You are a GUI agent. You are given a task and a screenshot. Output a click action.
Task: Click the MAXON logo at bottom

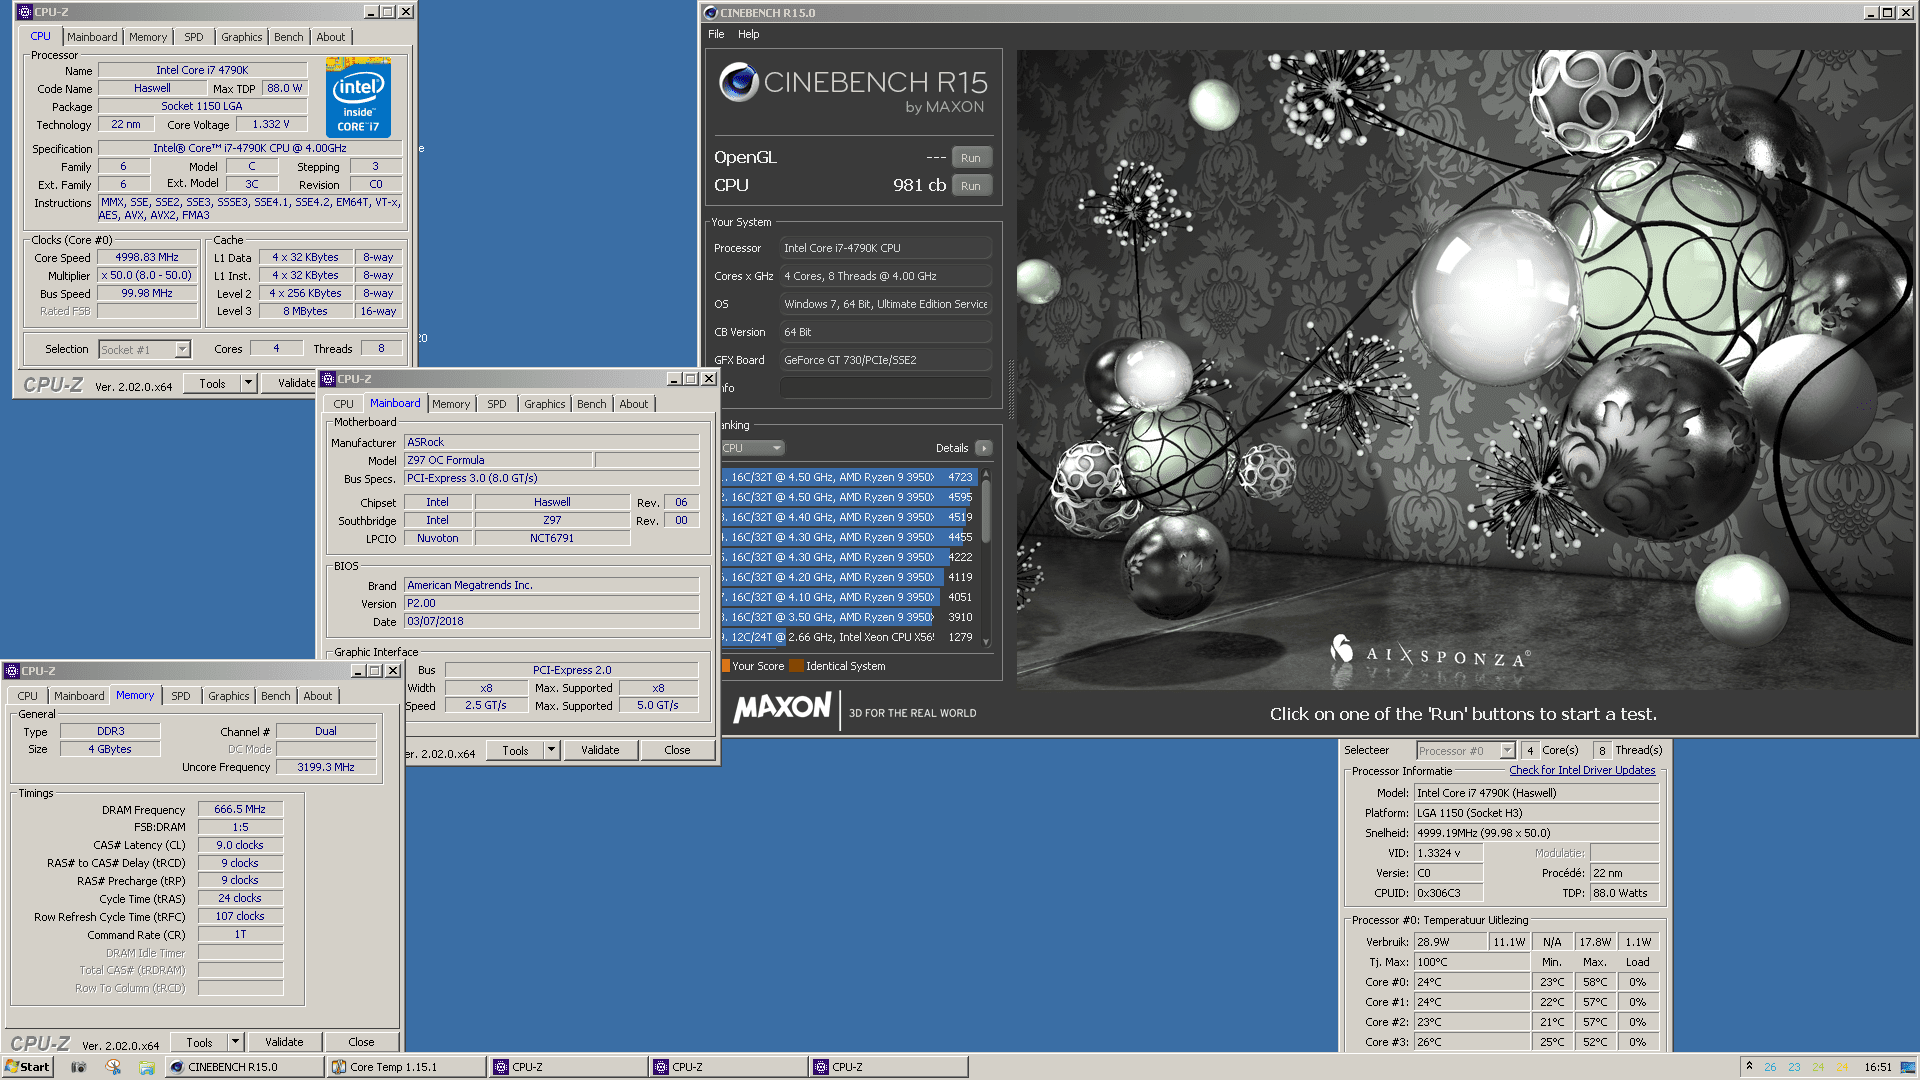pos(782,708)
